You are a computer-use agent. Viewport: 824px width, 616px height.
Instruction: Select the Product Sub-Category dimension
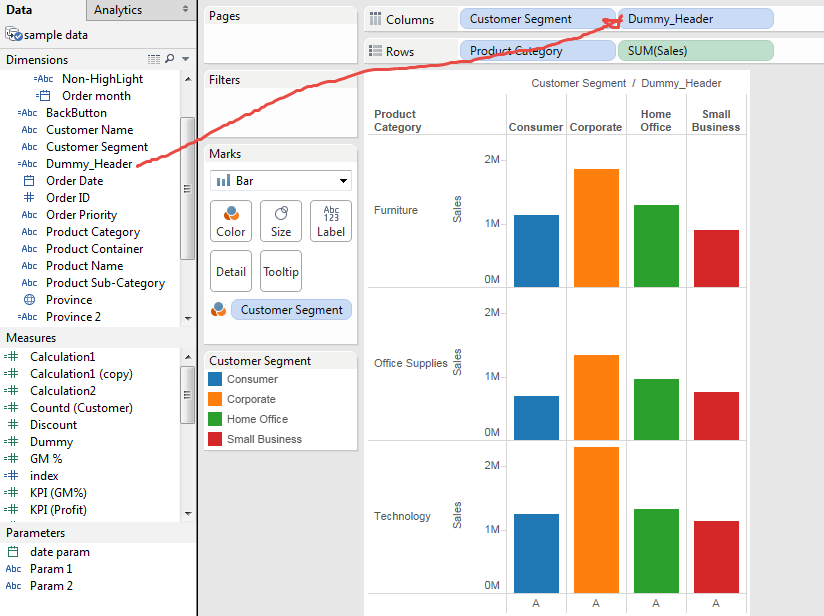[x=105, y=283]
